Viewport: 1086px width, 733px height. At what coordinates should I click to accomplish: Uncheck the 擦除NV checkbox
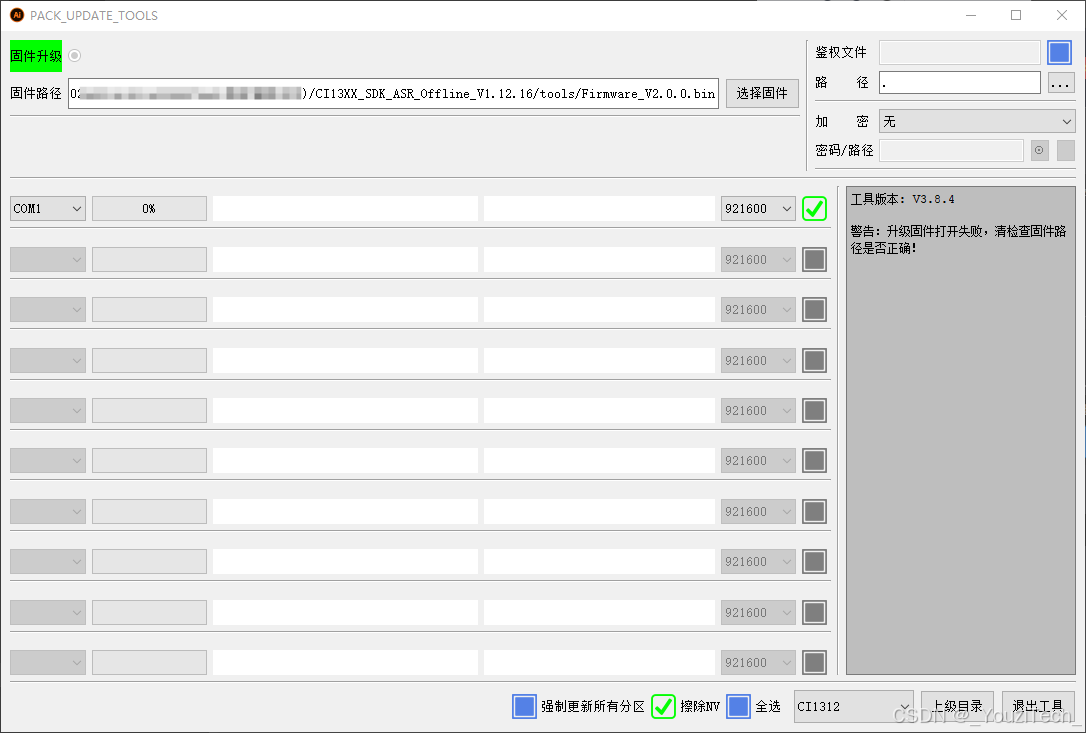[664, 707]
